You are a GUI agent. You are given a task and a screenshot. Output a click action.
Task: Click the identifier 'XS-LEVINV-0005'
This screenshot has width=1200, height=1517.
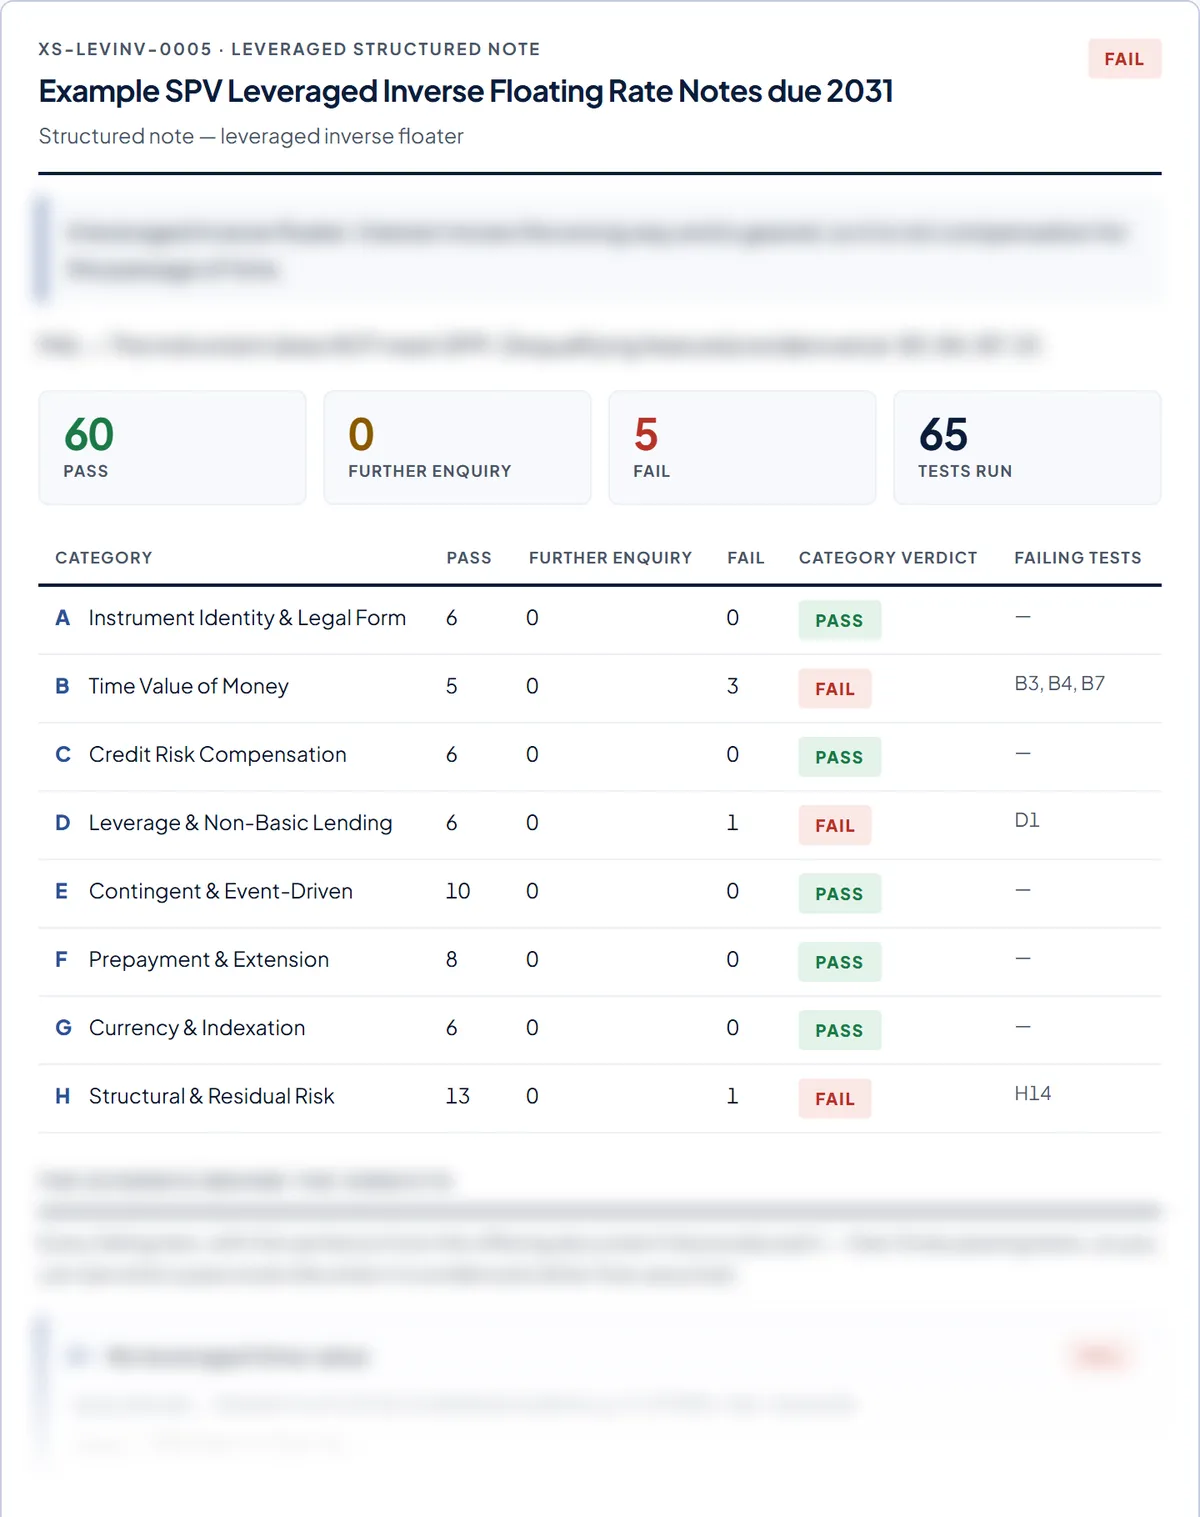(125, 49)
